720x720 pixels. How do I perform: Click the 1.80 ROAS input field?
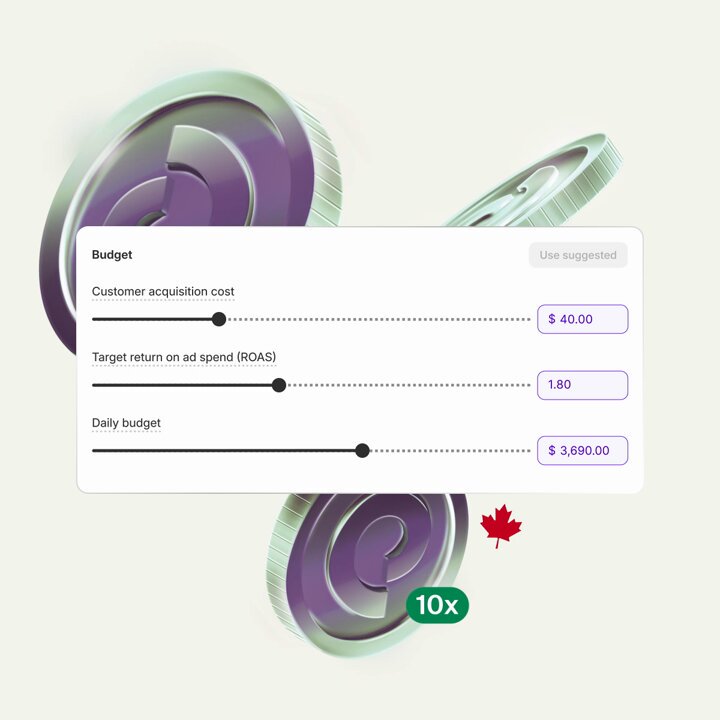[x=582, y=385]
